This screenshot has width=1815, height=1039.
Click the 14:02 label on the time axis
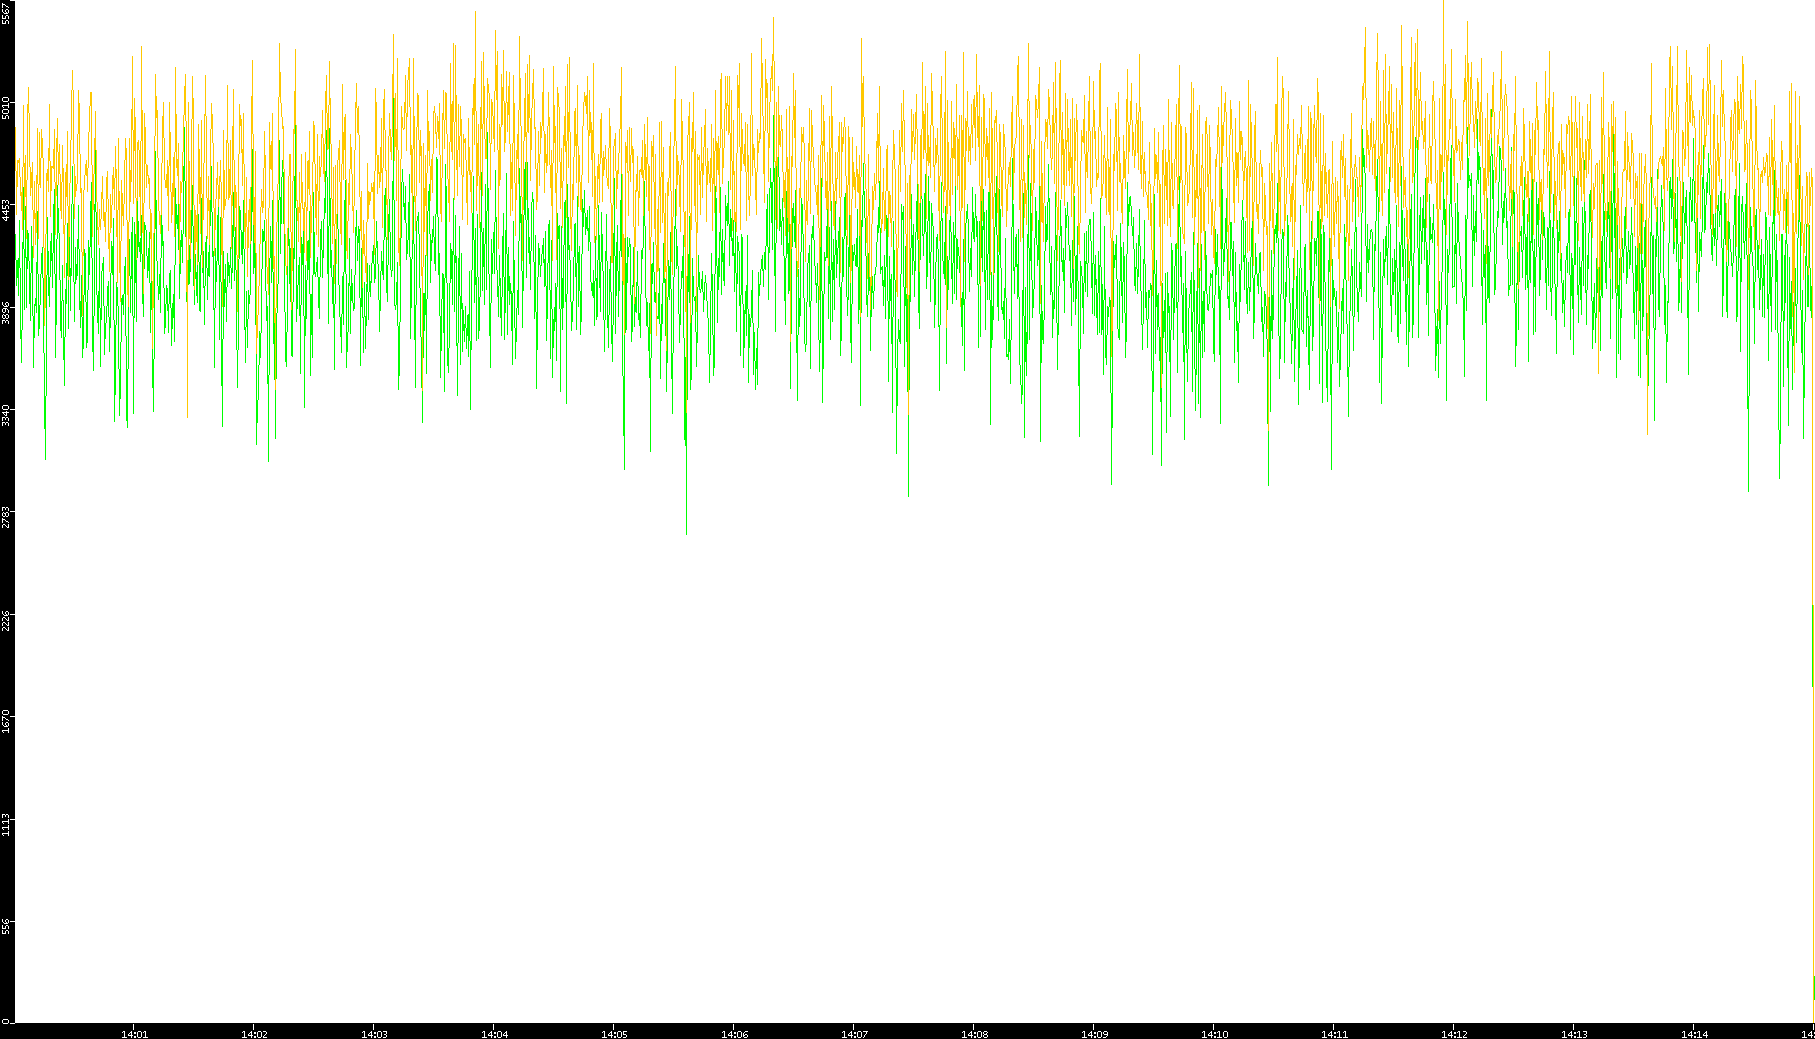254,1033
